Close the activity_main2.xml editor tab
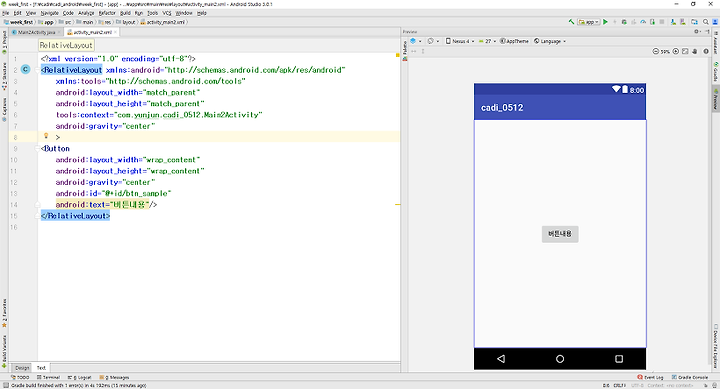Viewport: 720px width, 389px height. pyautogui.click(x=115, y=32)
